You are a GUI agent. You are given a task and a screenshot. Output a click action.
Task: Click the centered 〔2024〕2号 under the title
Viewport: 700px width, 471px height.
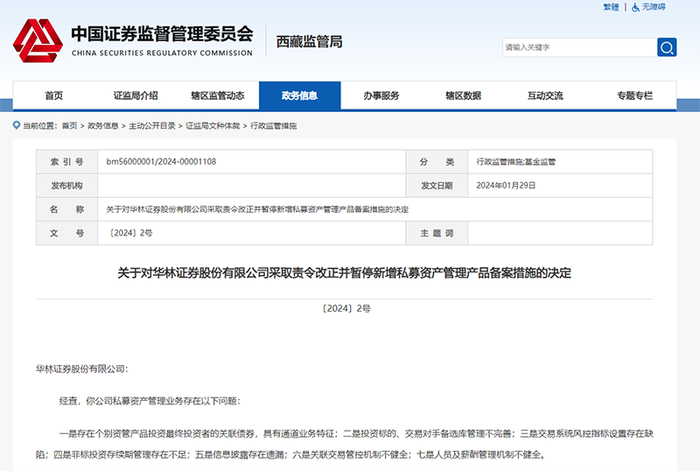pyautogui.click(x=346, y=308)
